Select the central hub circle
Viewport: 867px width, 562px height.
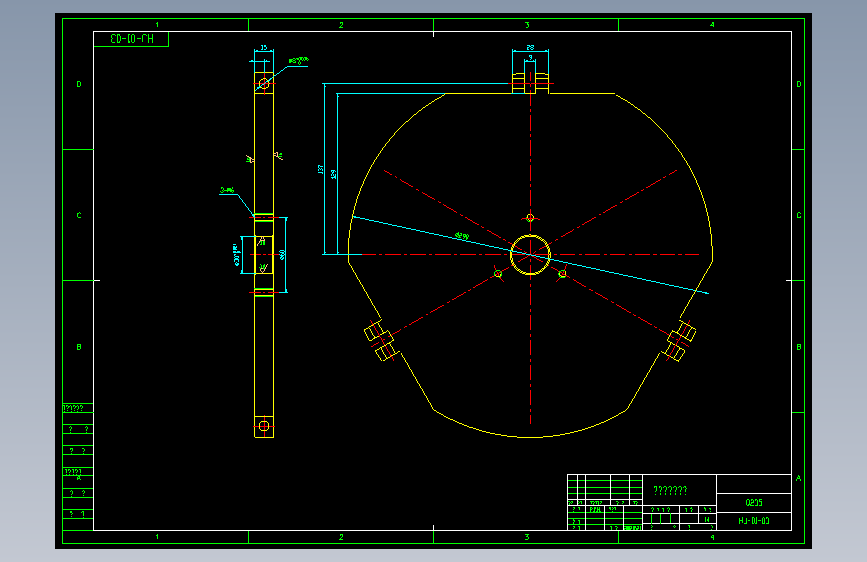530,254
